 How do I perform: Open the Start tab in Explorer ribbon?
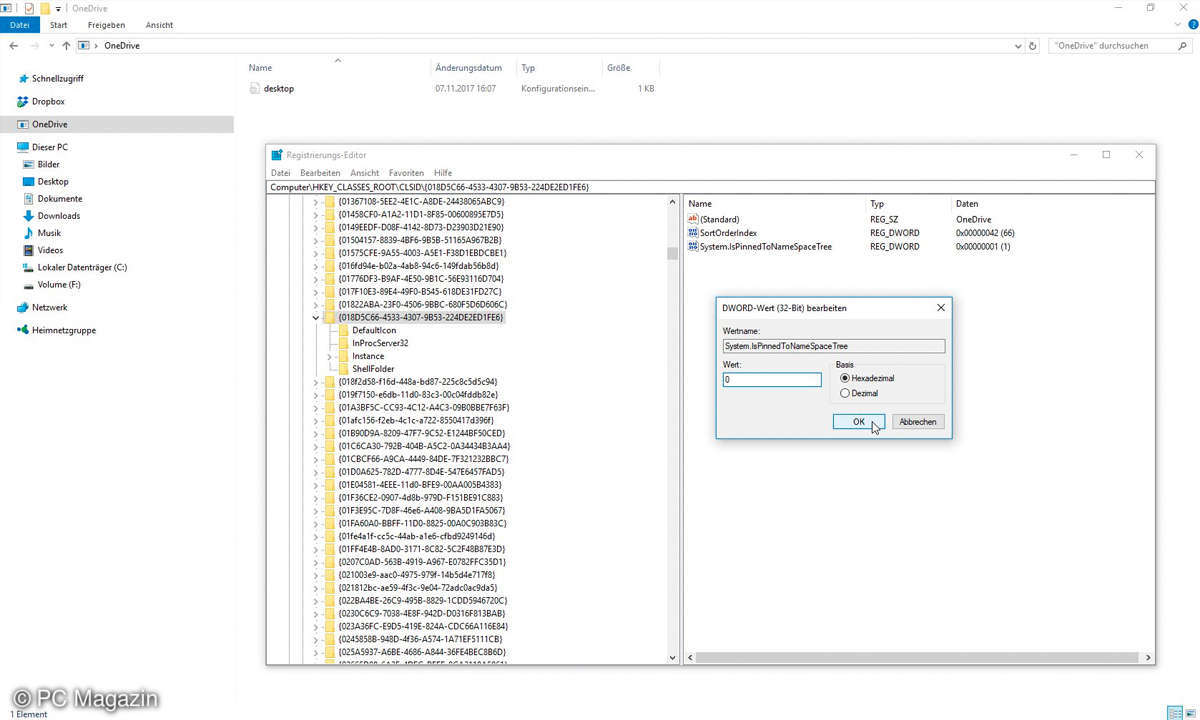click(59, 24)
